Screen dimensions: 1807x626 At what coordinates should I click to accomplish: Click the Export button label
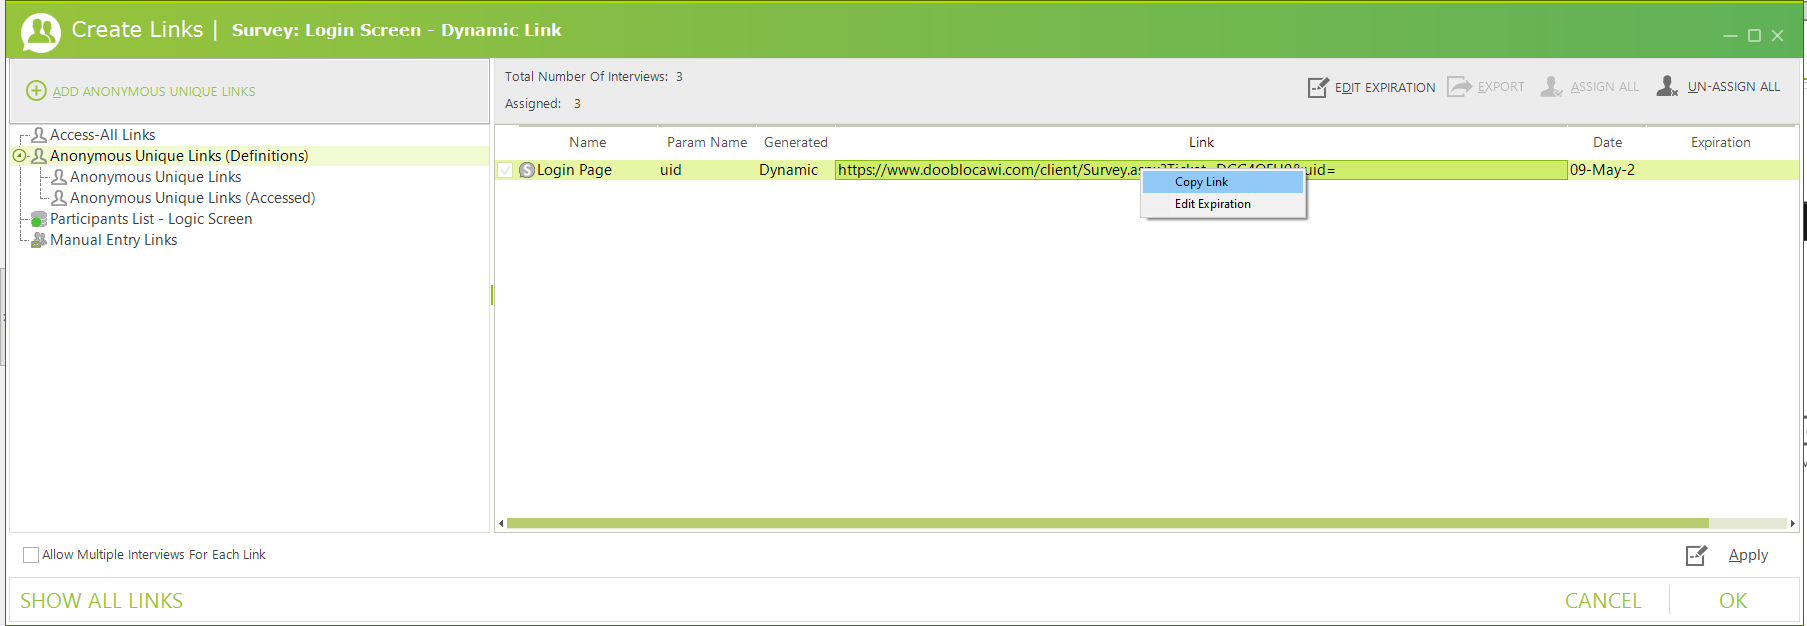(x=1501, y=87)
